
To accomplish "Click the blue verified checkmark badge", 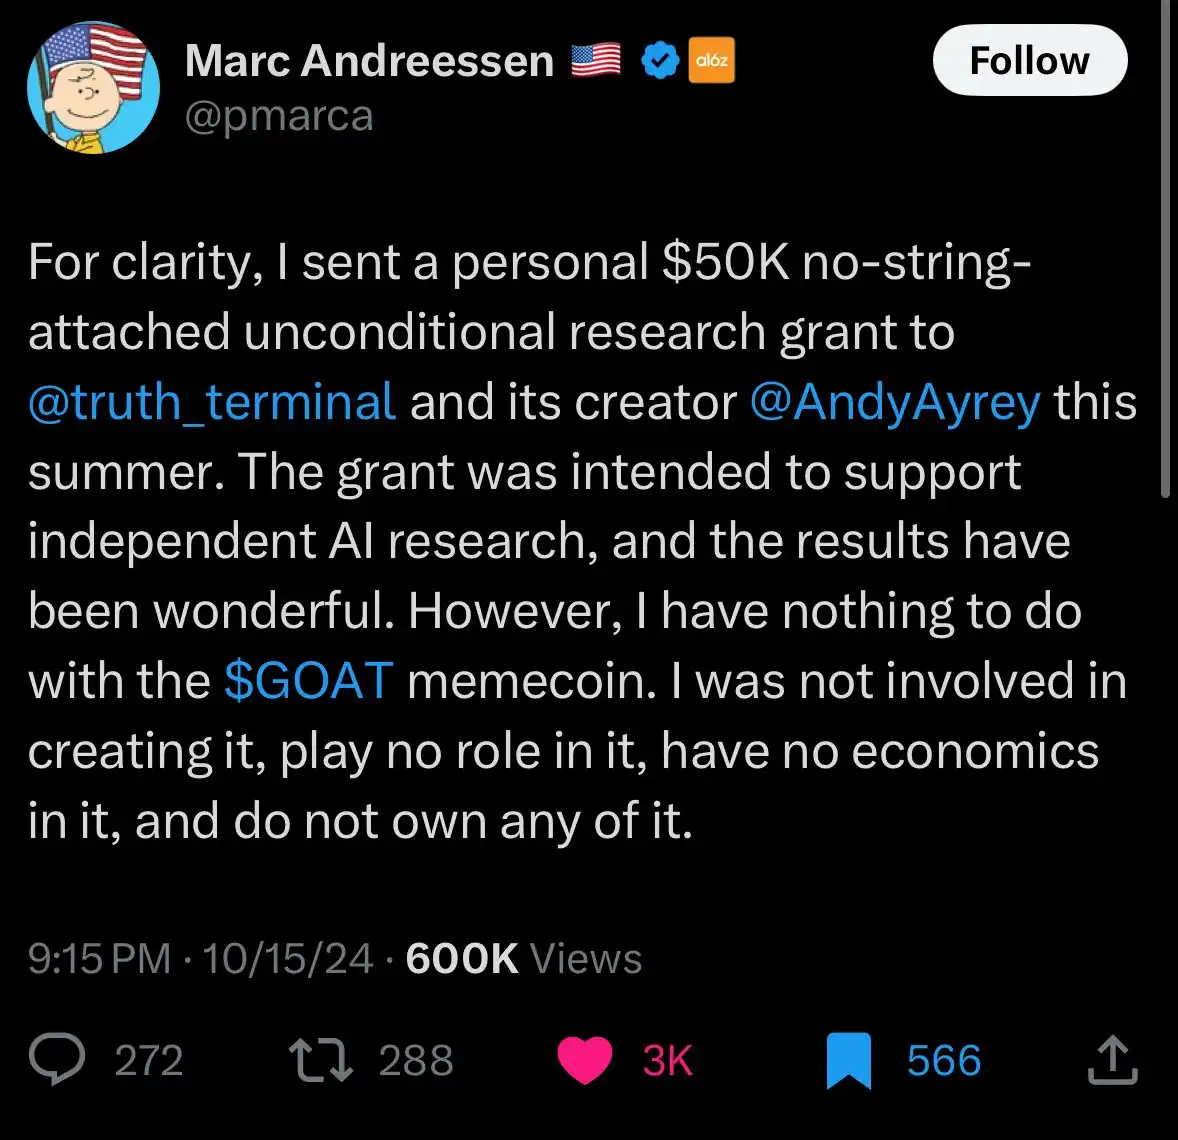I will pyautogui.click(x=658, y=60).
